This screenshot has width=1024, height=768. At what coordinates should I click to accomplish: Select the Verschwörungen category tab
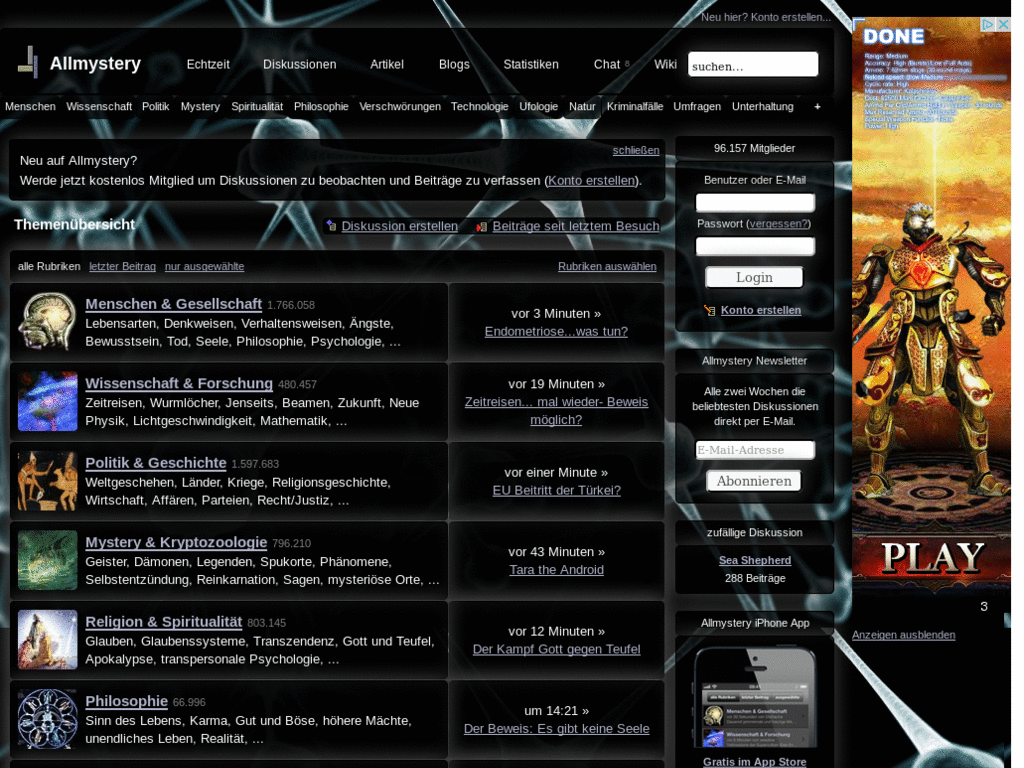[x=400, y=106]
